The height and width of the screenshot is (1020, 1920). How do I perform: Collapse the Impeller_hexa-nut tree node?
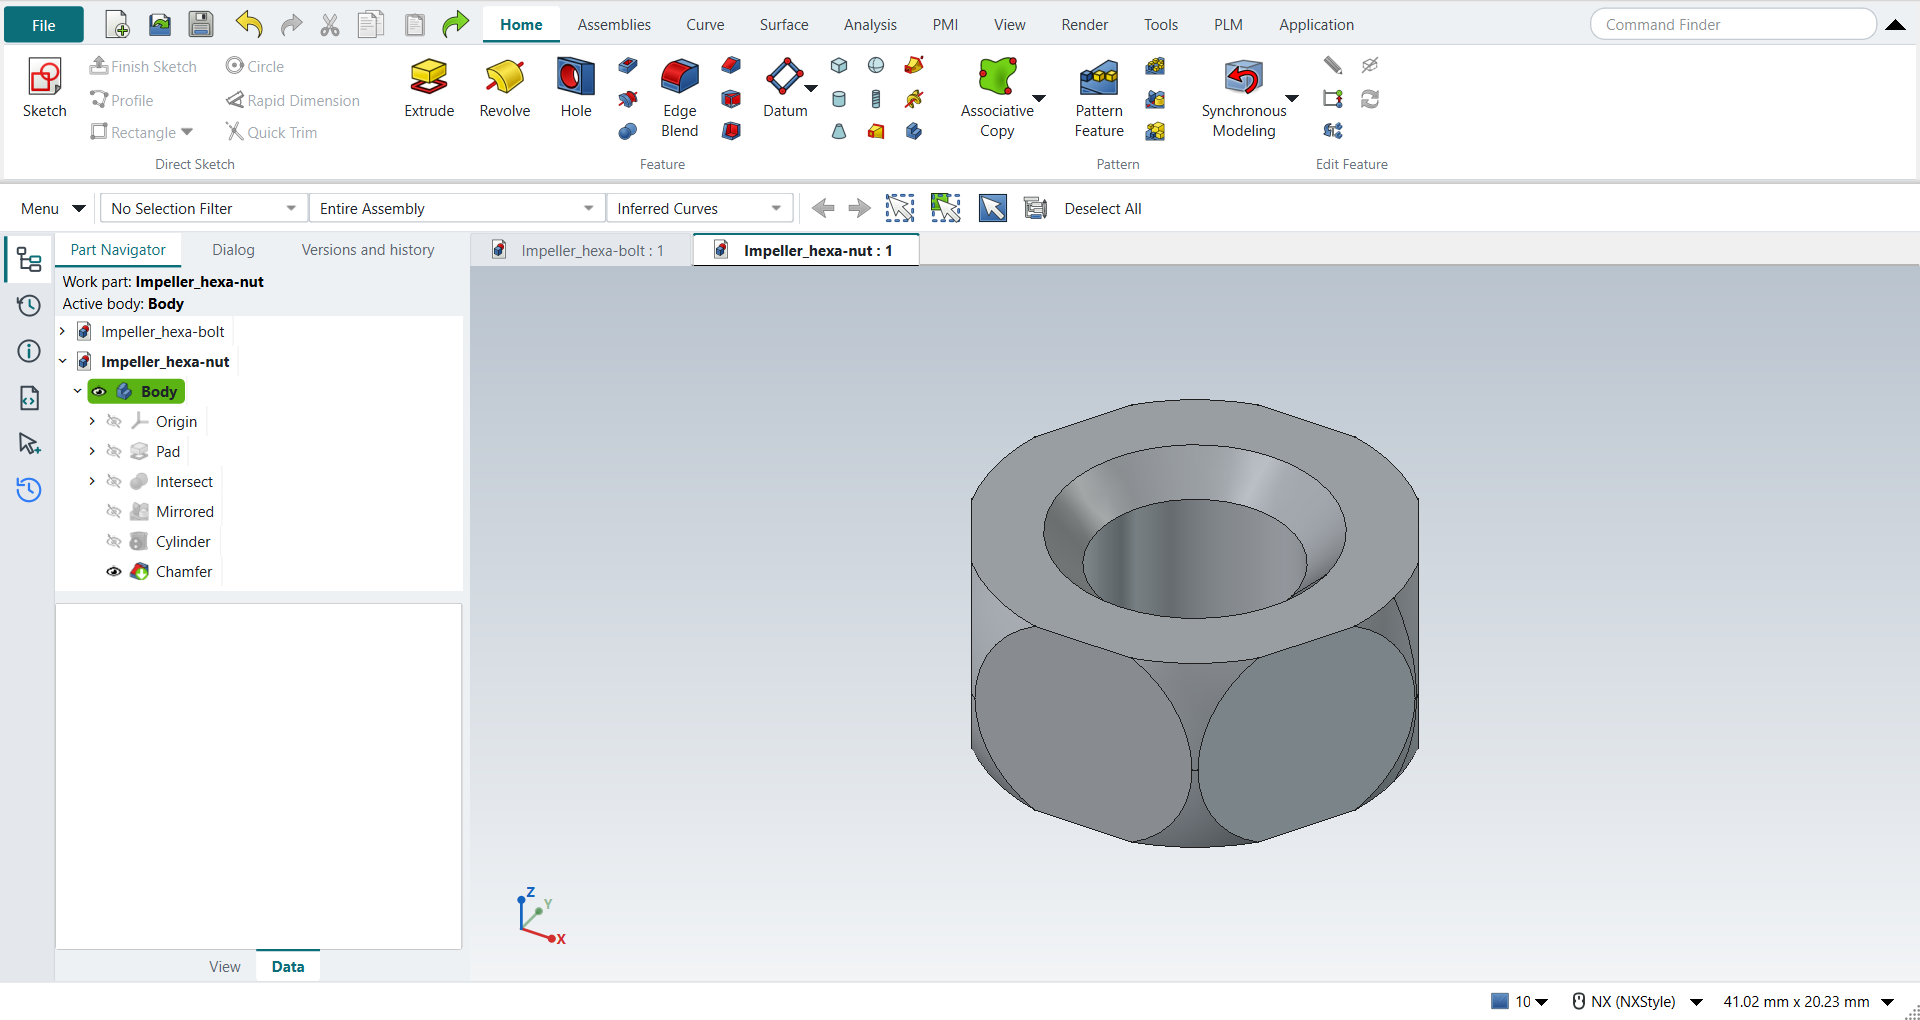pyautogui.click(x=63, y=361)
